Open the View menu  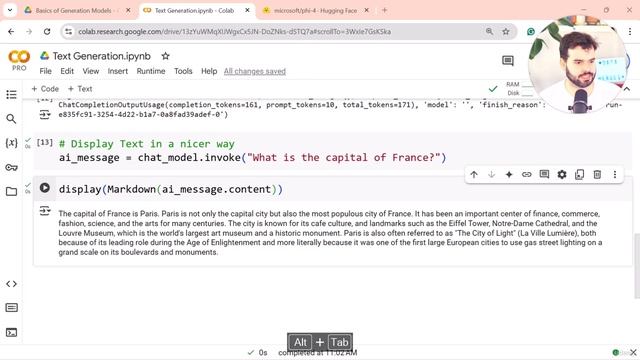pyautogui.click(x=91, y=71)
